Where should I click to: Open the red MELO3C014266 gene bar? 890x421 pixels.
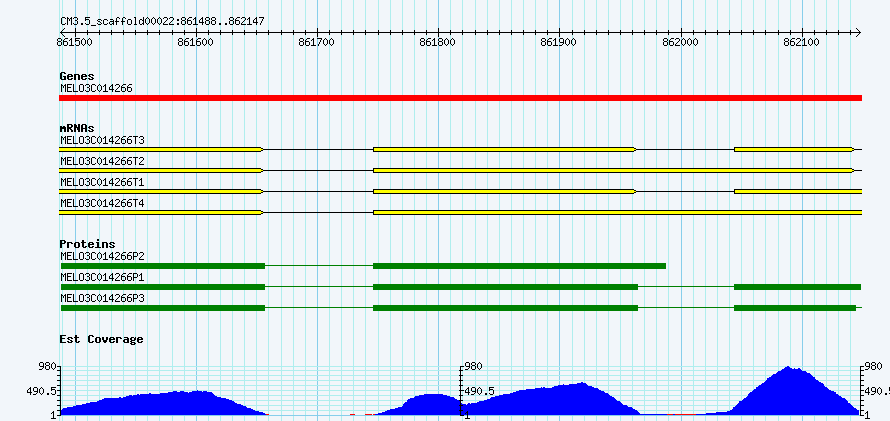pos(460,98)
